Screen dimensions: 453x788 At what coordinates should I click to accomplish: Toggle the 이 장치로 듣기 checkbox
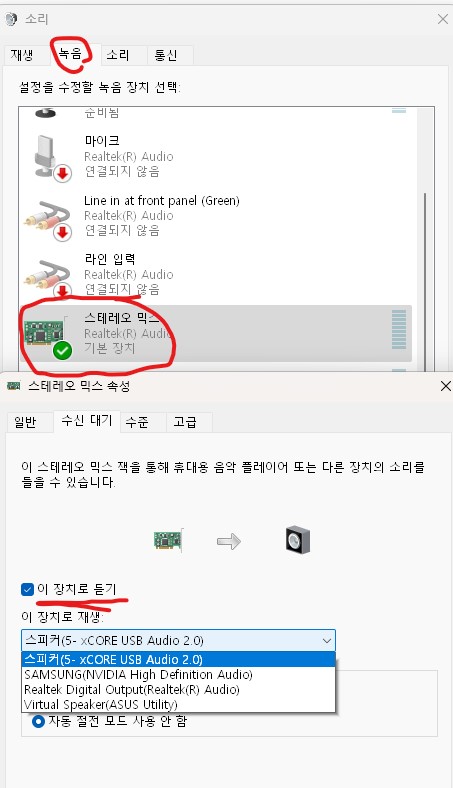click(27, 589)
